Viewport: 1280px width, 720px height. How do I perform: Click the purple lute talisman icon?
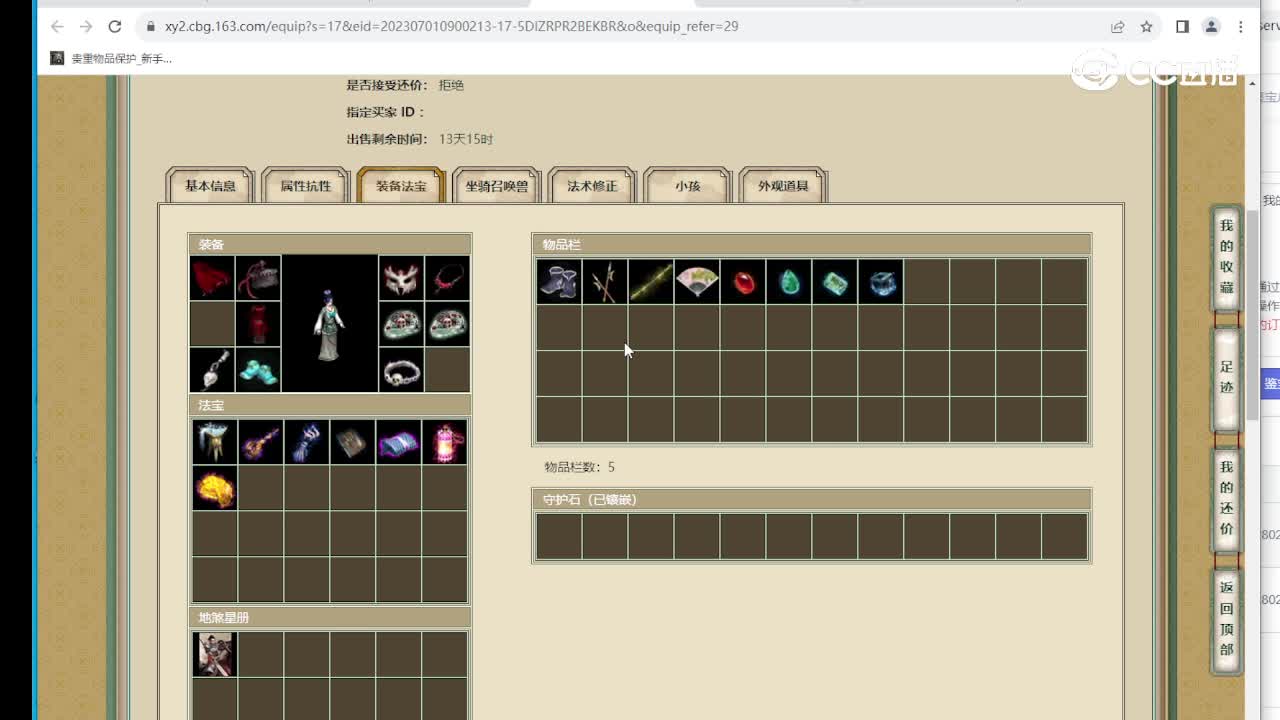(260, 442)
